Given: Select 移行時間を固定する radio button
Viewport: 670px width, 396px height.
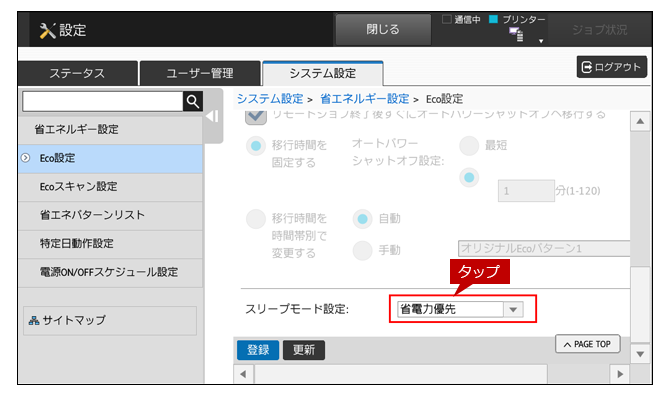Looking at the screenshot, I should (x=256, y=146).
